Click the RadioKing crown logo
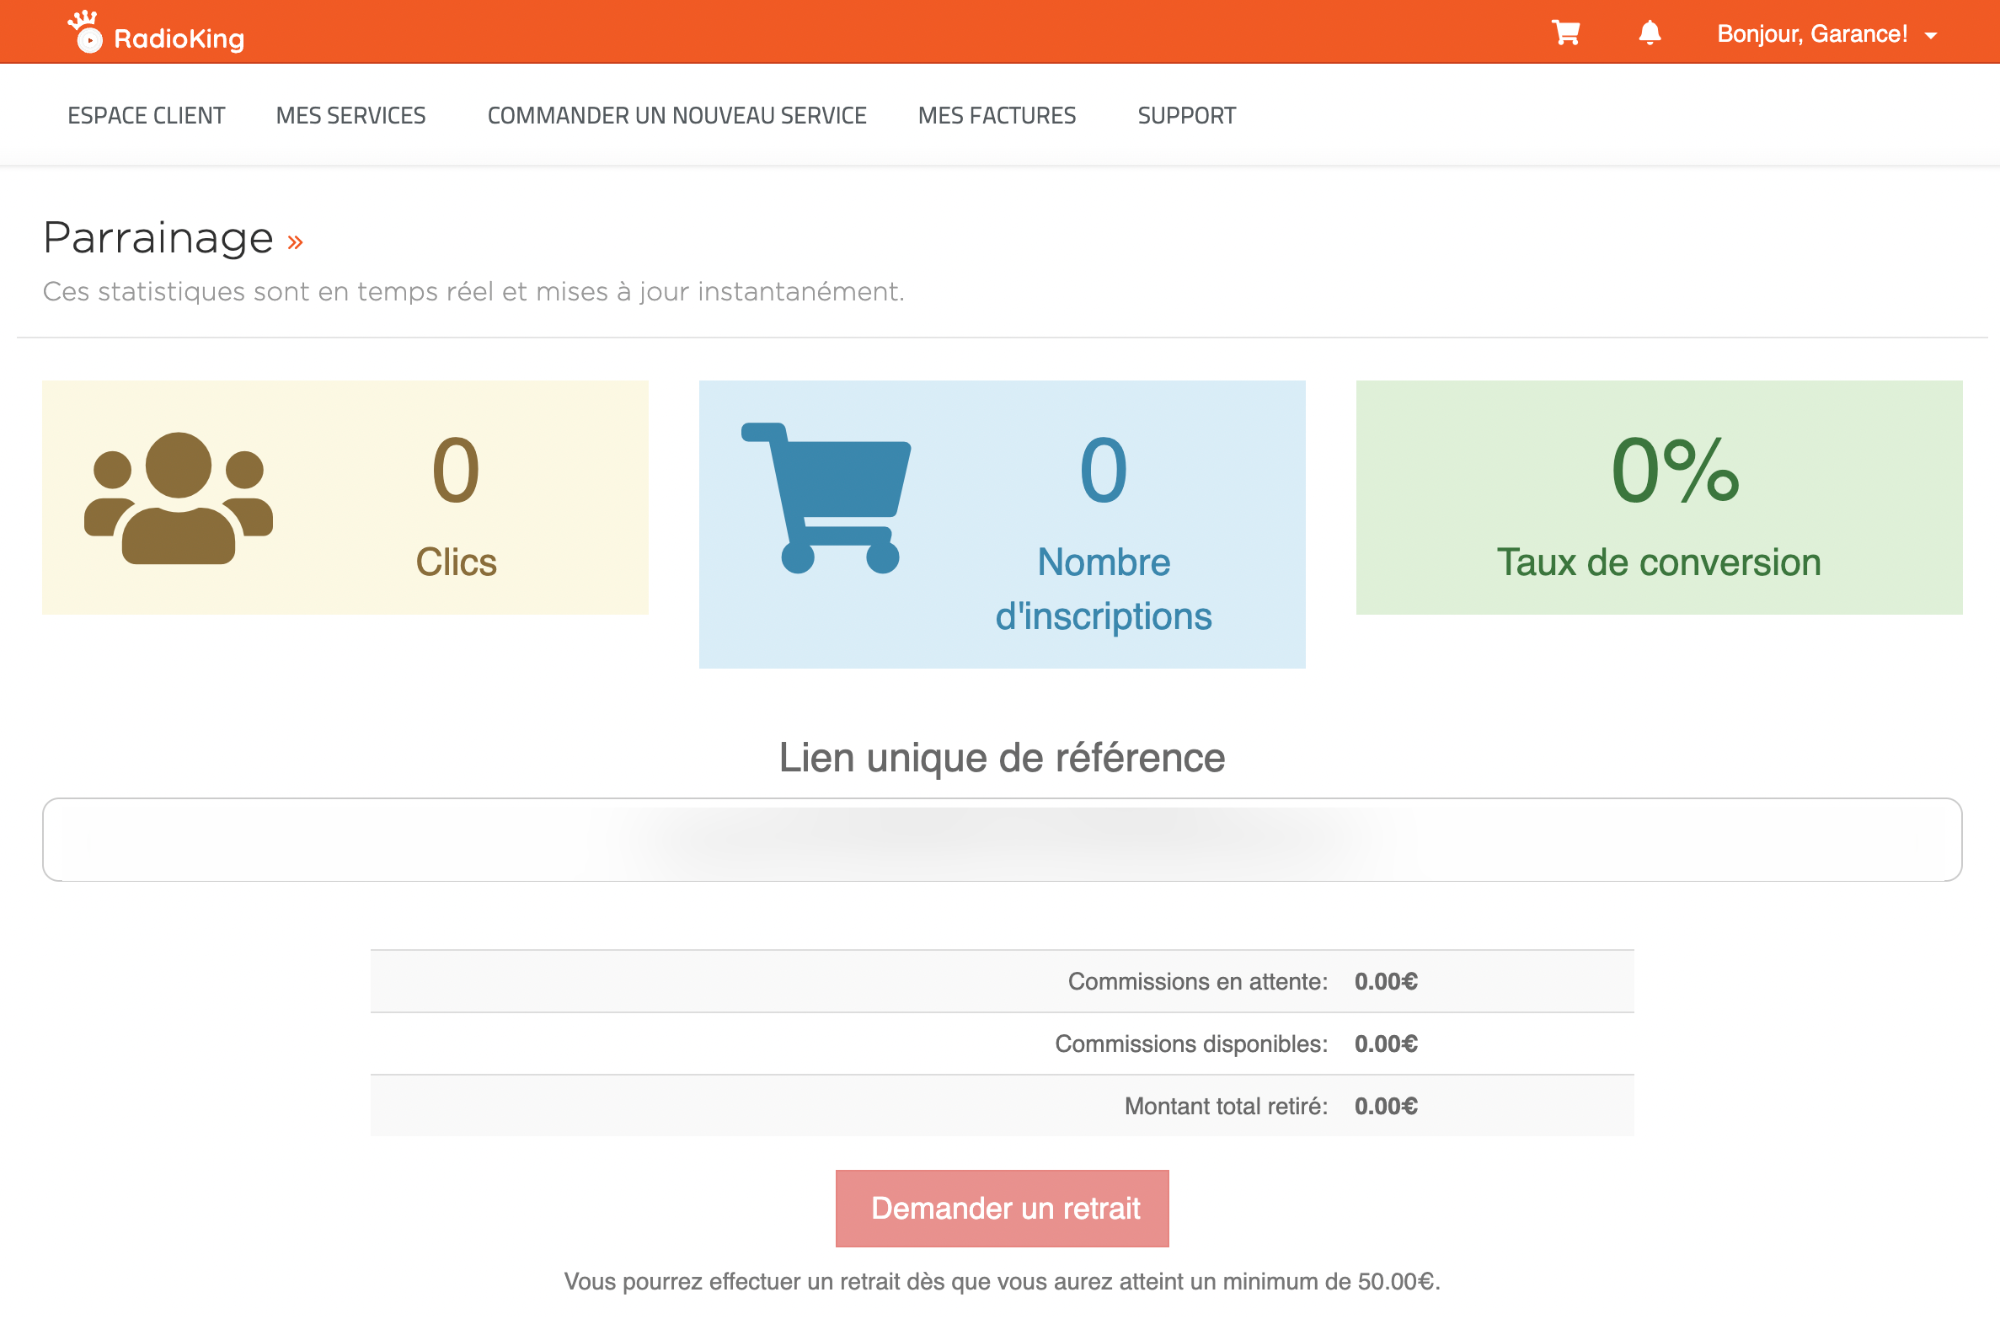 (86, 31)
